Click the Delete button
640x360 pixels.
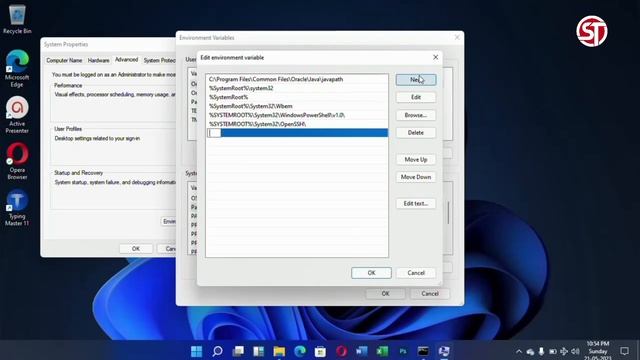(x=416, y=133)
